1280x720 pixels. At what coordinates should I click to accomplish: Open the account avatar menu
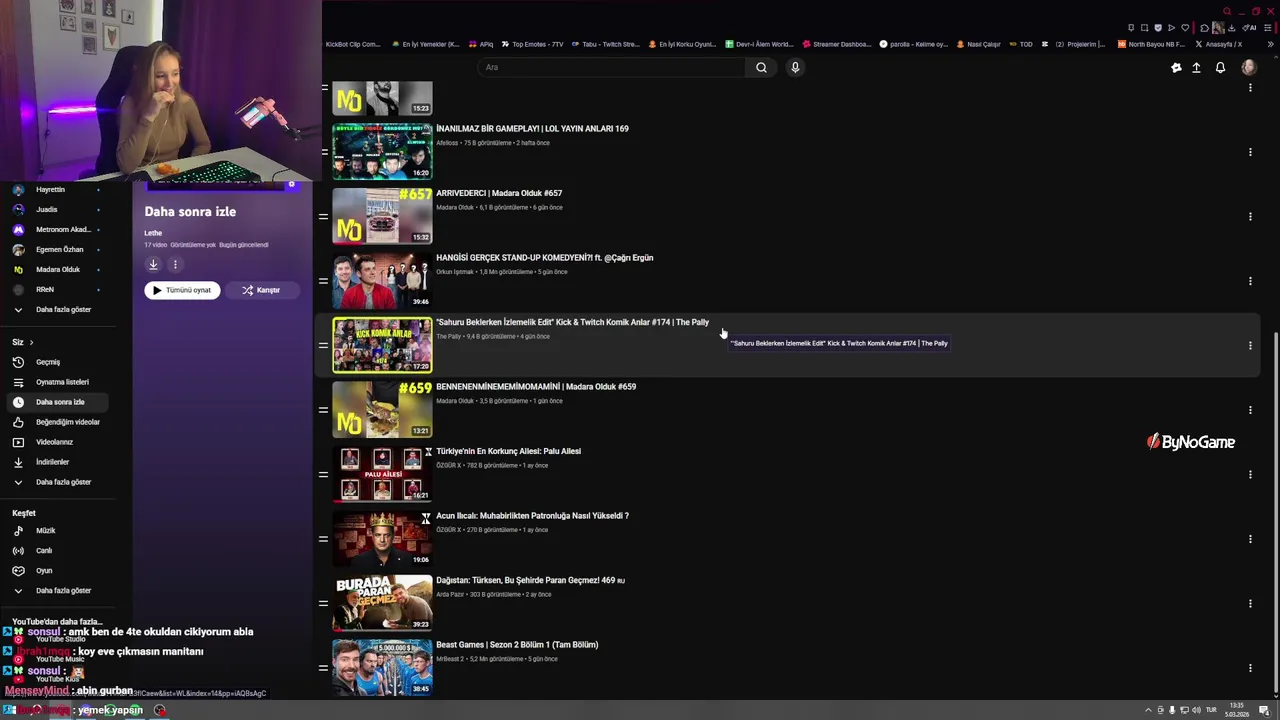click(1248, 67)
